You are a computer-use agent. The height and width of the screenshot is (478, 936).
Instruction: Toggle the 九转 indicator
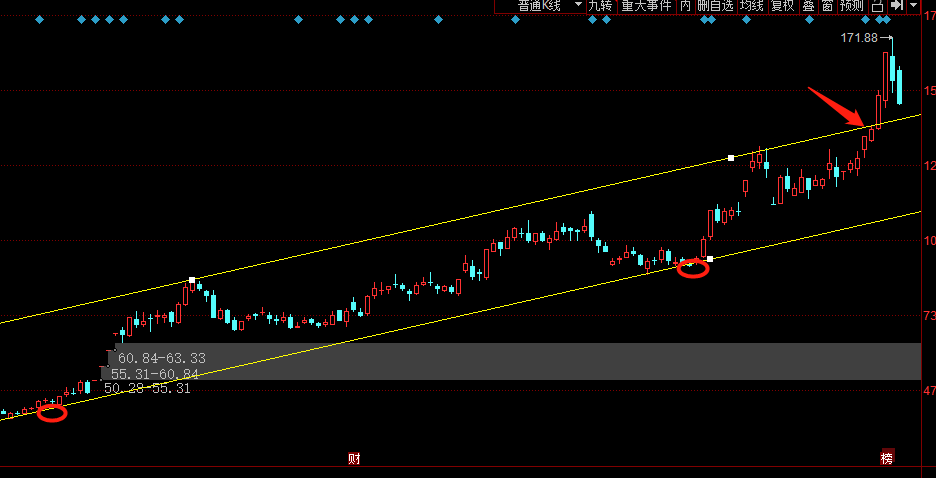(x=599, y=6)
